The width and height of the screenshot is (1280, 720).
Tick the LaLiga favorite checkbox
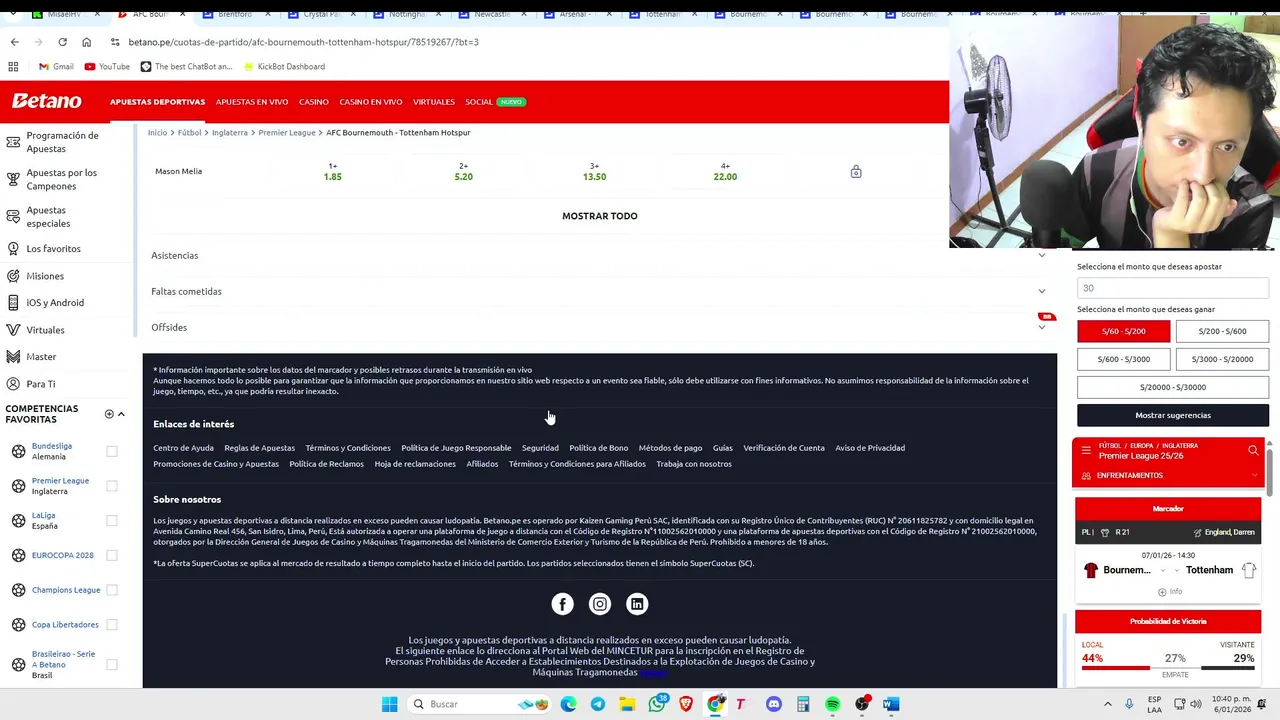click(112, 520)
